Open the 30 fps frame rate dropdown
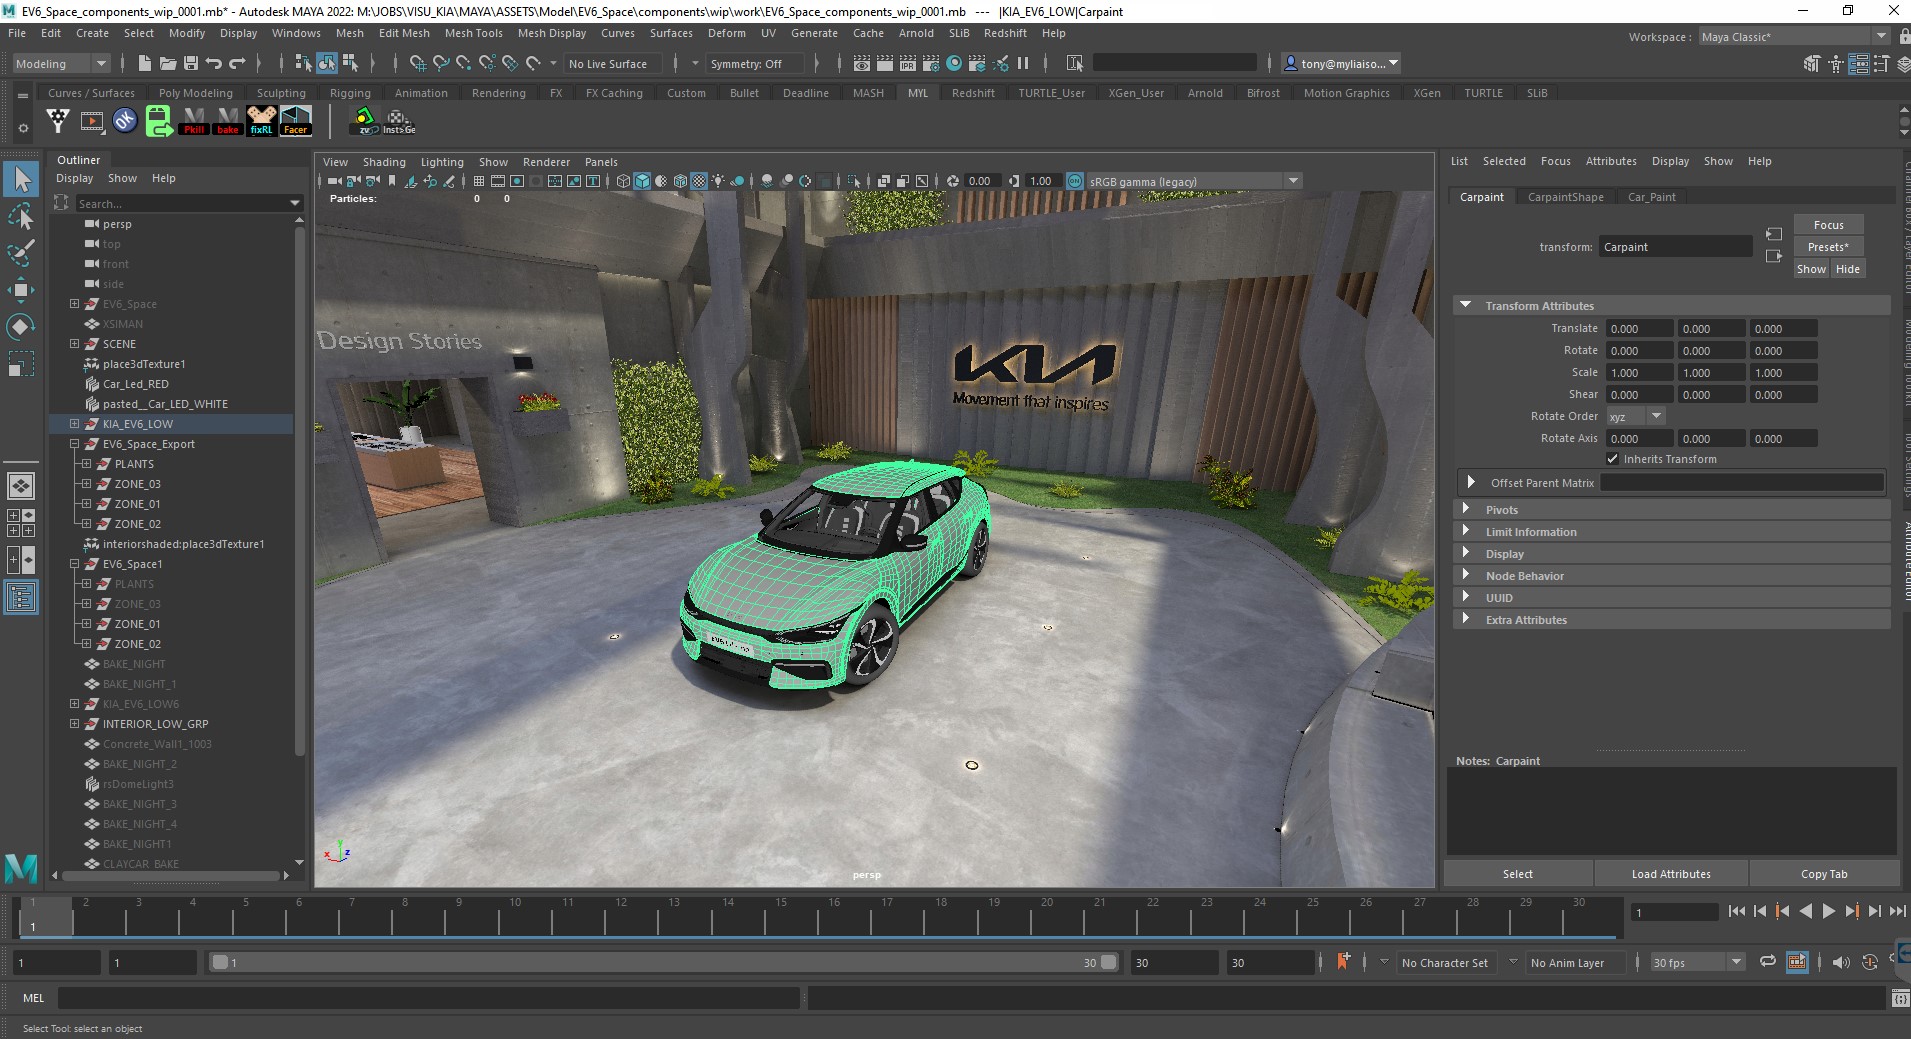 click(1697, 962)
